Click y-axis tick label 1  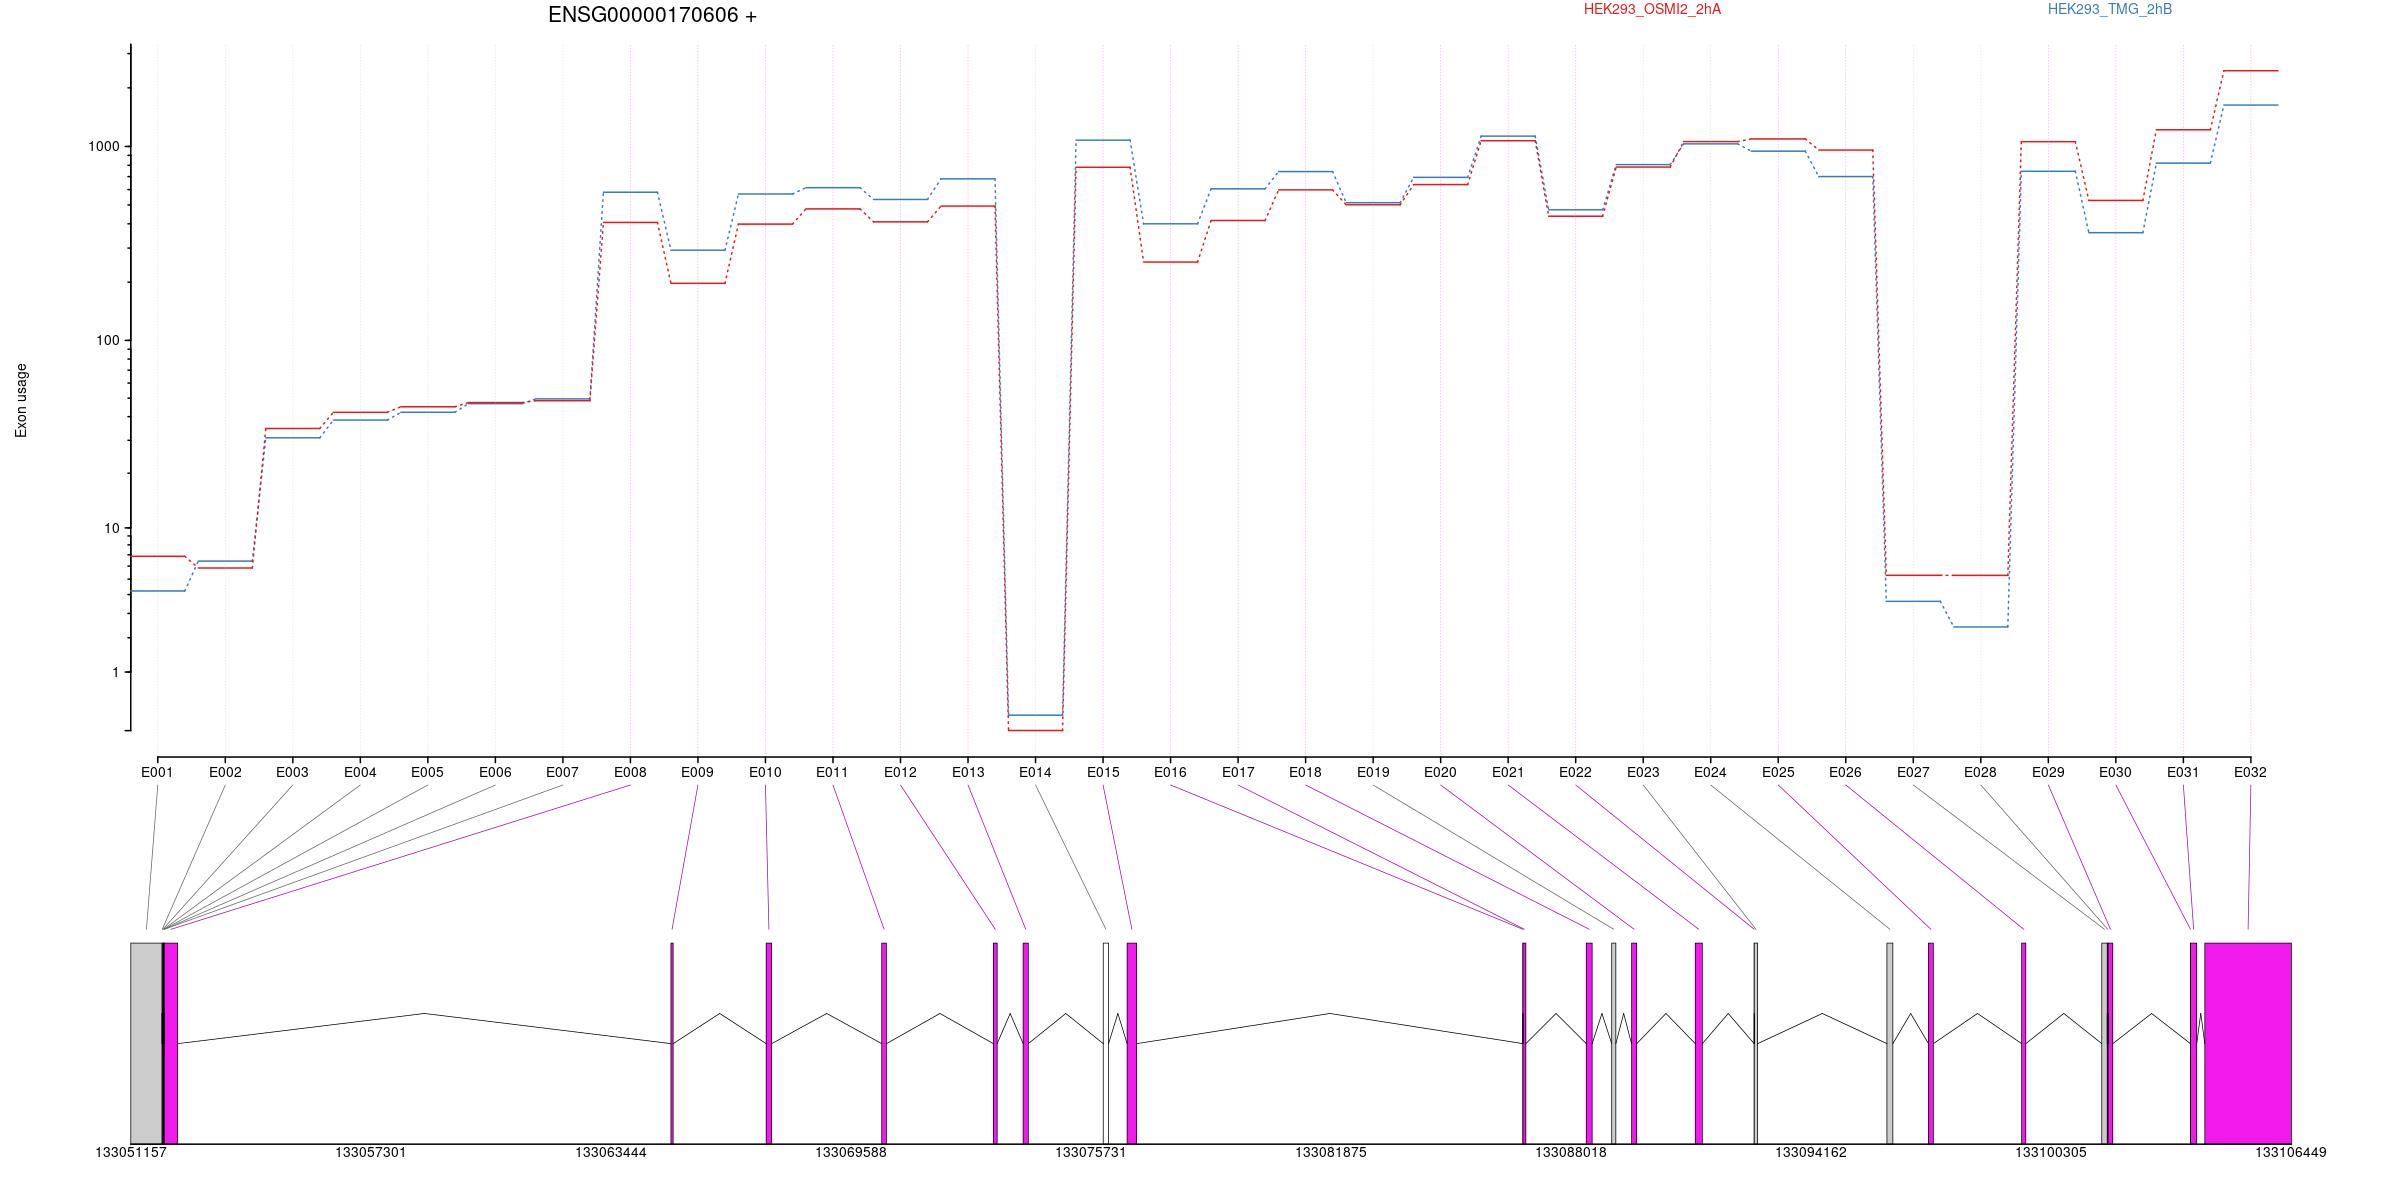[116, 672]
